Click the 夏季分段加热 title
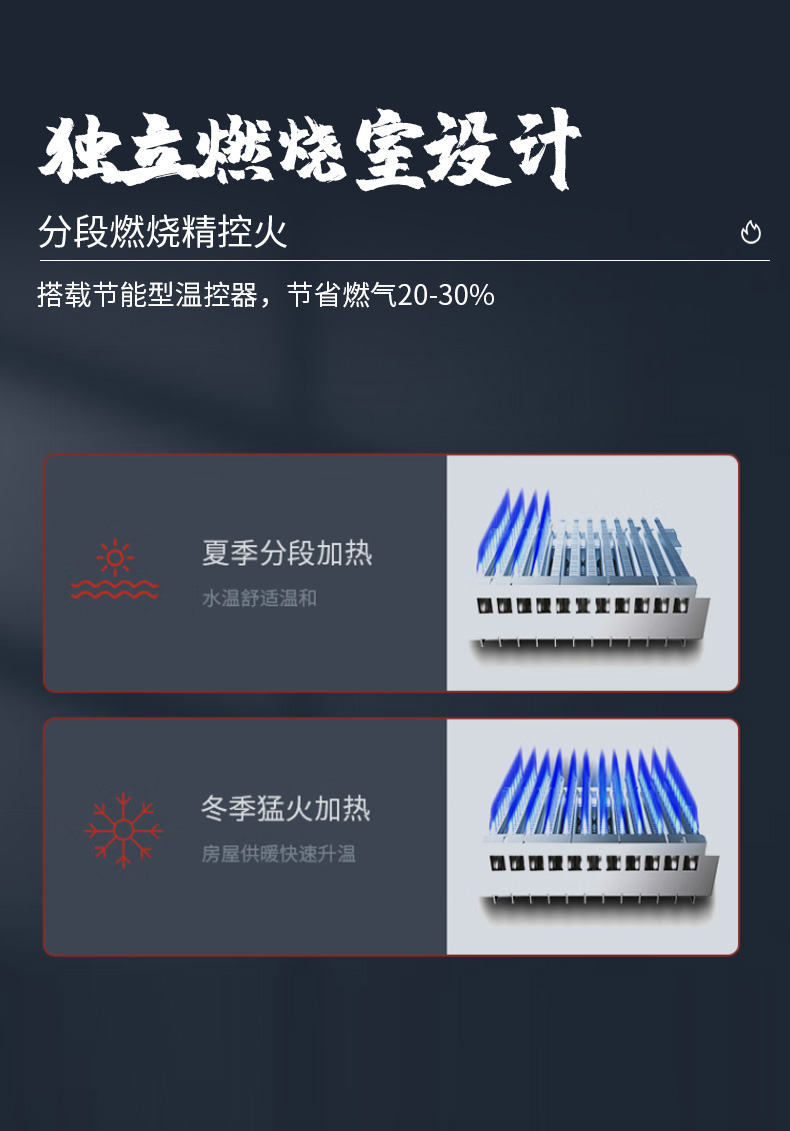This screenshot has width=790, height=1131. tap(287, 553)
